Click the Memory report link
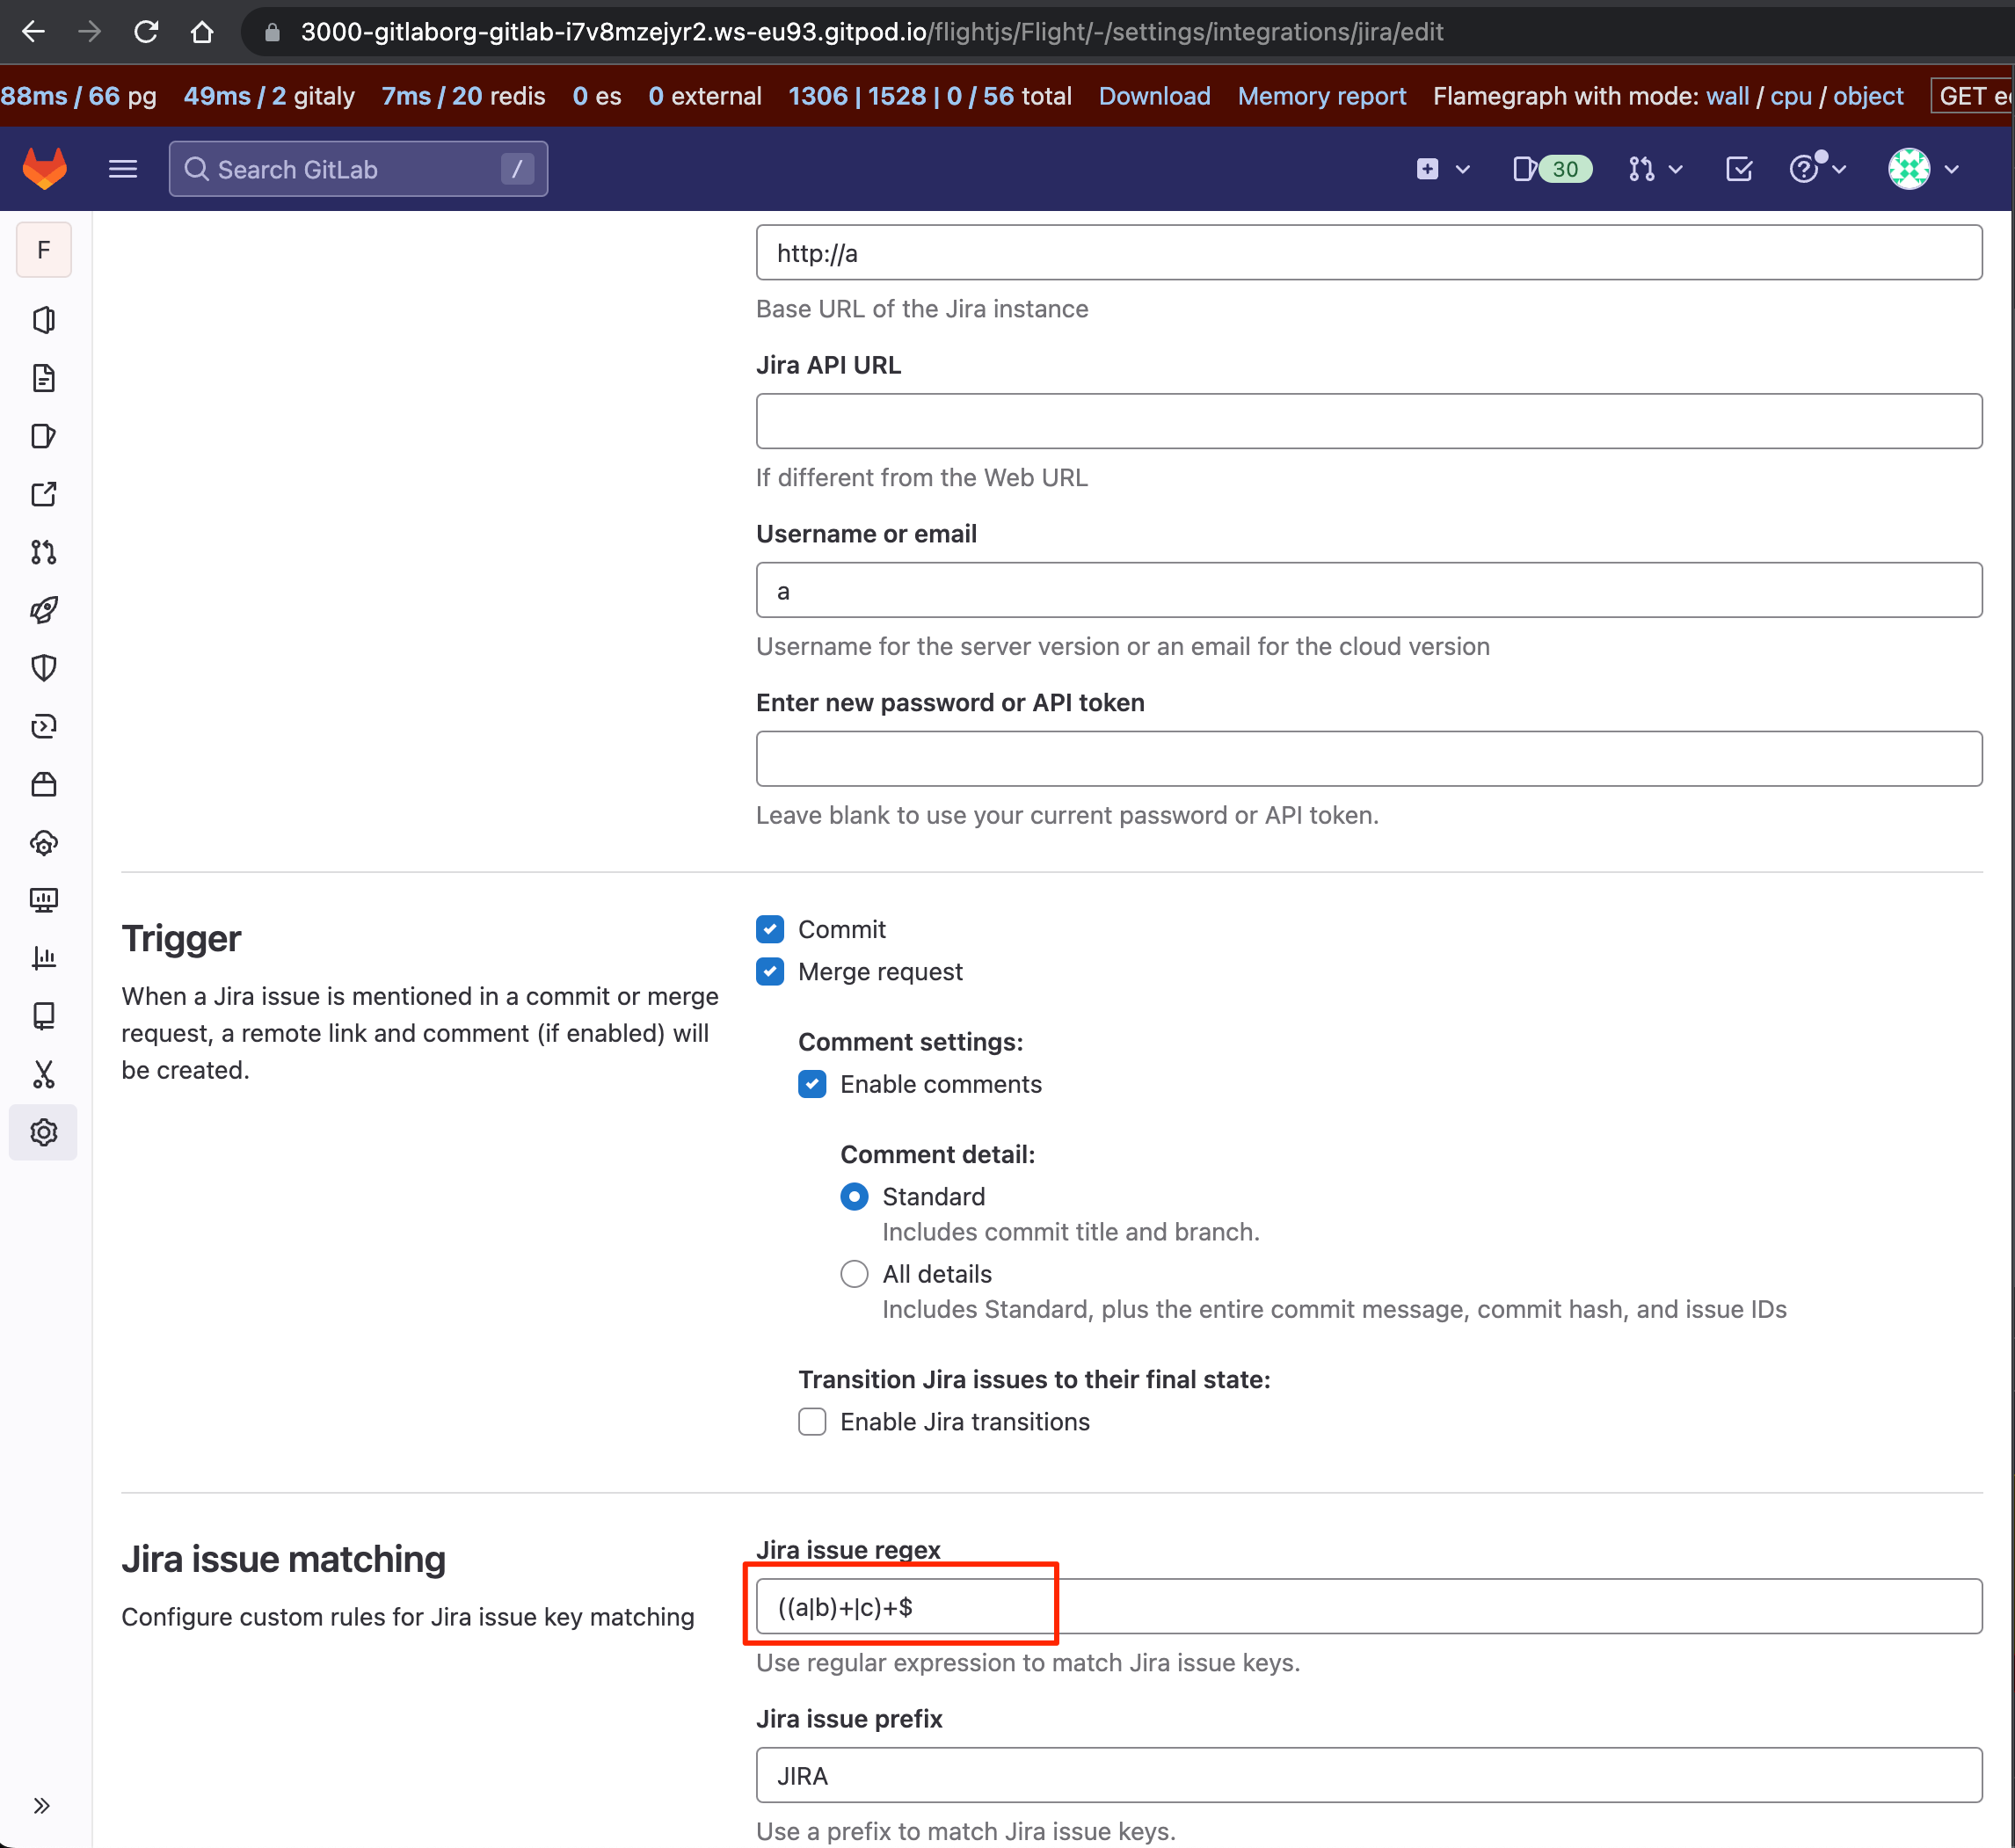 click(1321, 96)
